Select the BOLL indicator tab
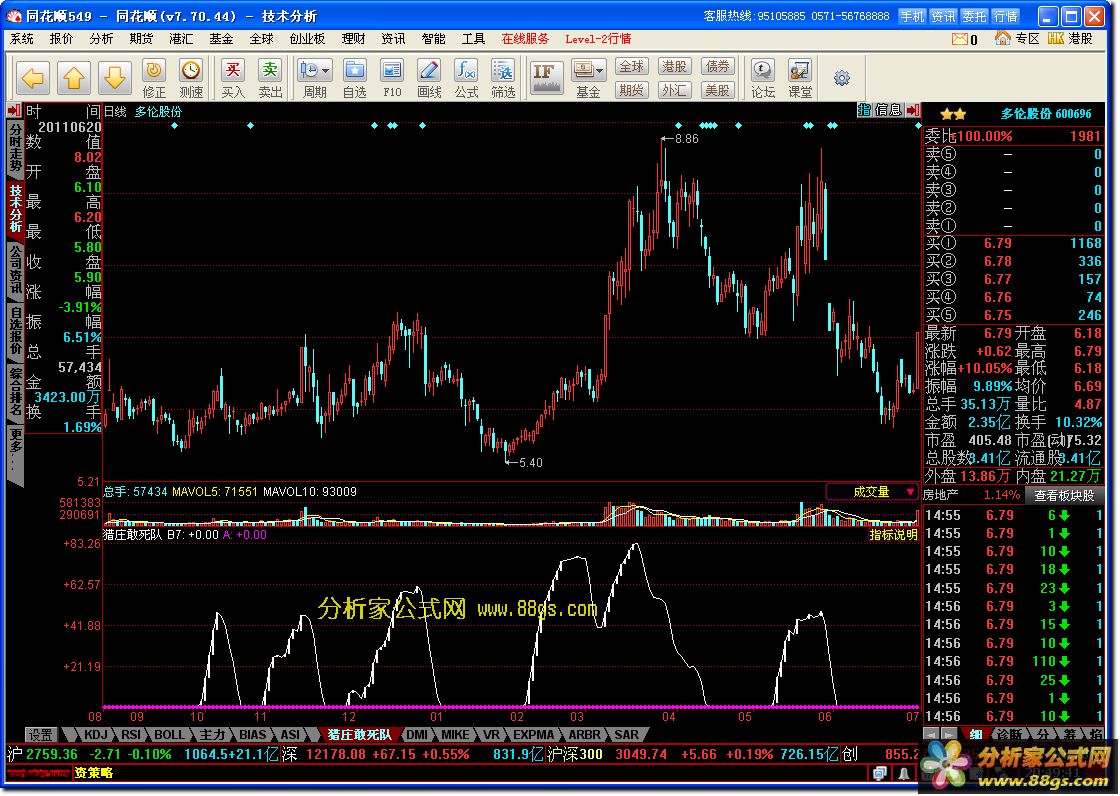 coord(169,735)
